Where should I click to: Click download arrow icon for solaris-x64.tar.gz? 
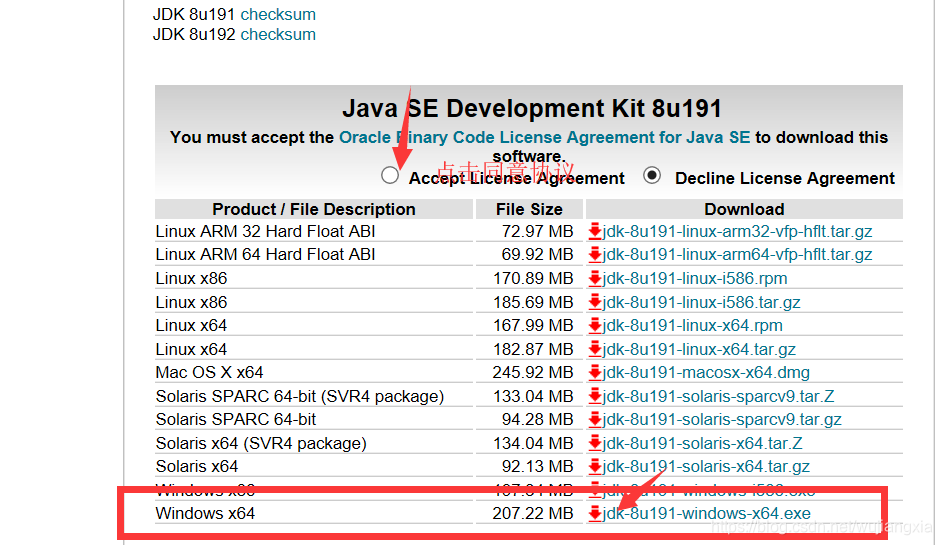tap(595, 466)
